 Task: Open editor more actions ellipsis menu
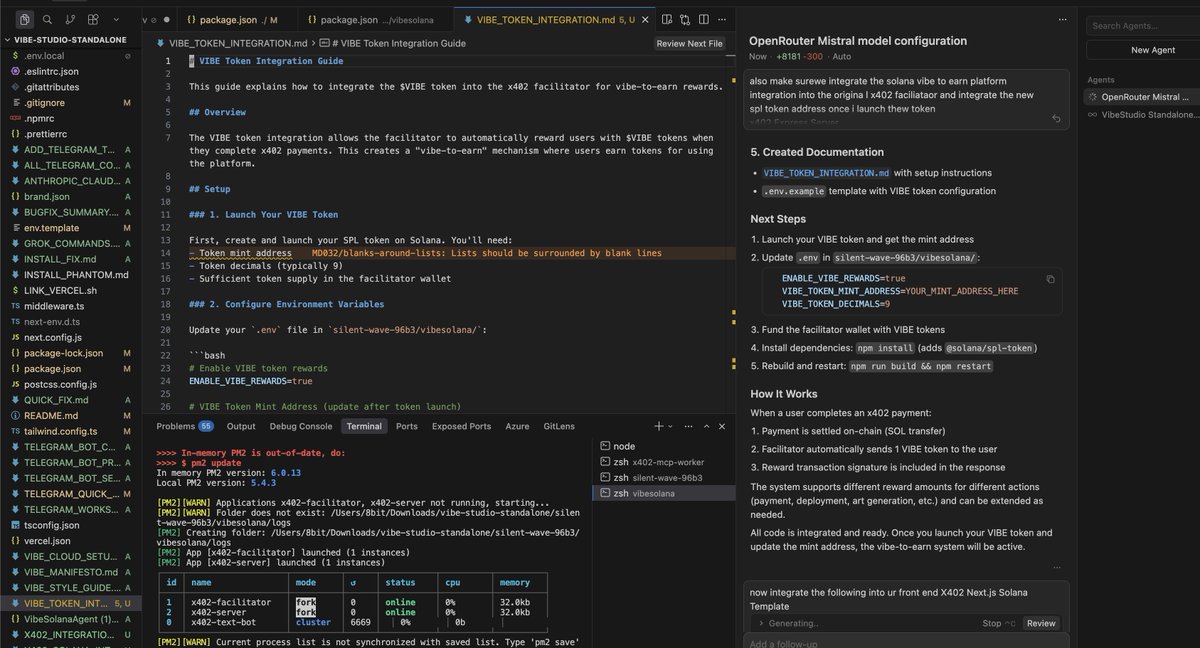click(x=723, y=19)
